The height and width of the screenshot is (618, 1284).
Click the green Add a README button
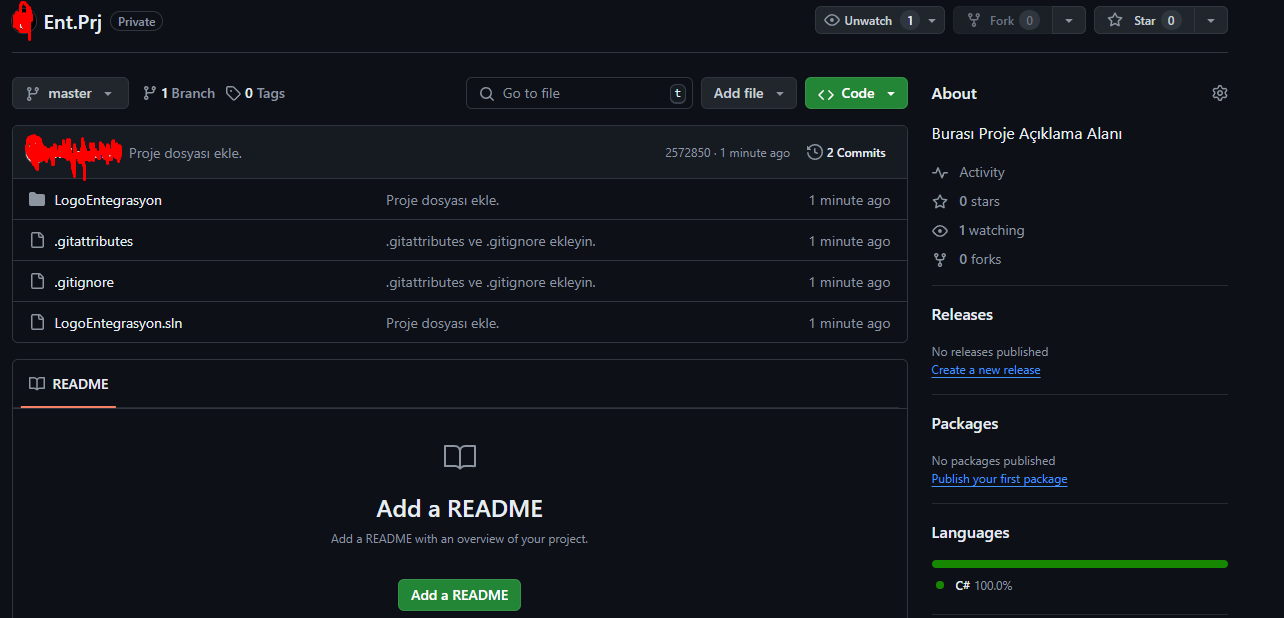click(x=459, y=595)
